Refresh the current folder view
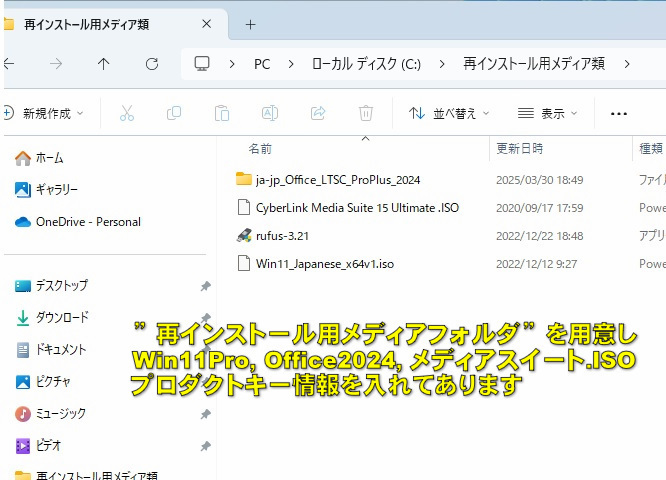Viewport: 666px width, 480px height. click(152, 64)
